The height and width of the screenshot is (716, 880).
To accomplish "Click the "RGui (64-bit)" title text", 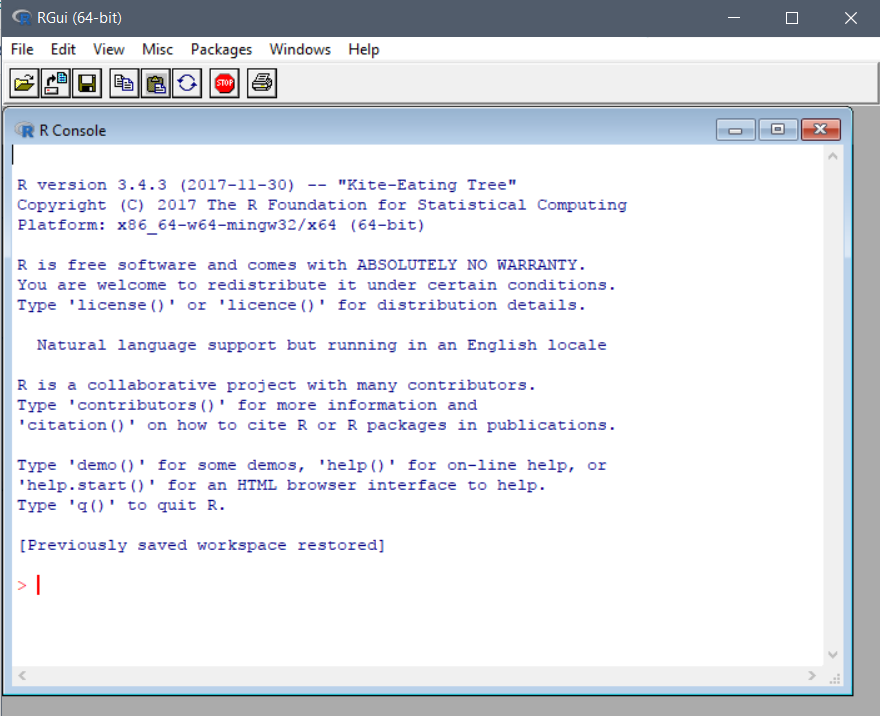I will tap(79, 18).
